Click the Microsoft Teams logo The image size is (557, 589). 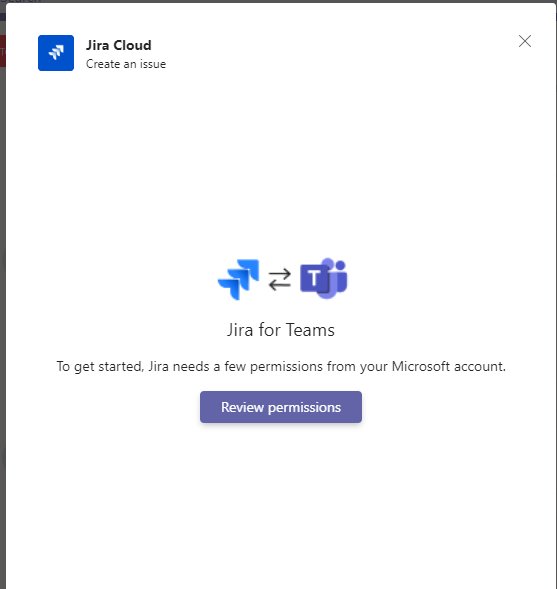pyautogui.click(x=324, y=278)
